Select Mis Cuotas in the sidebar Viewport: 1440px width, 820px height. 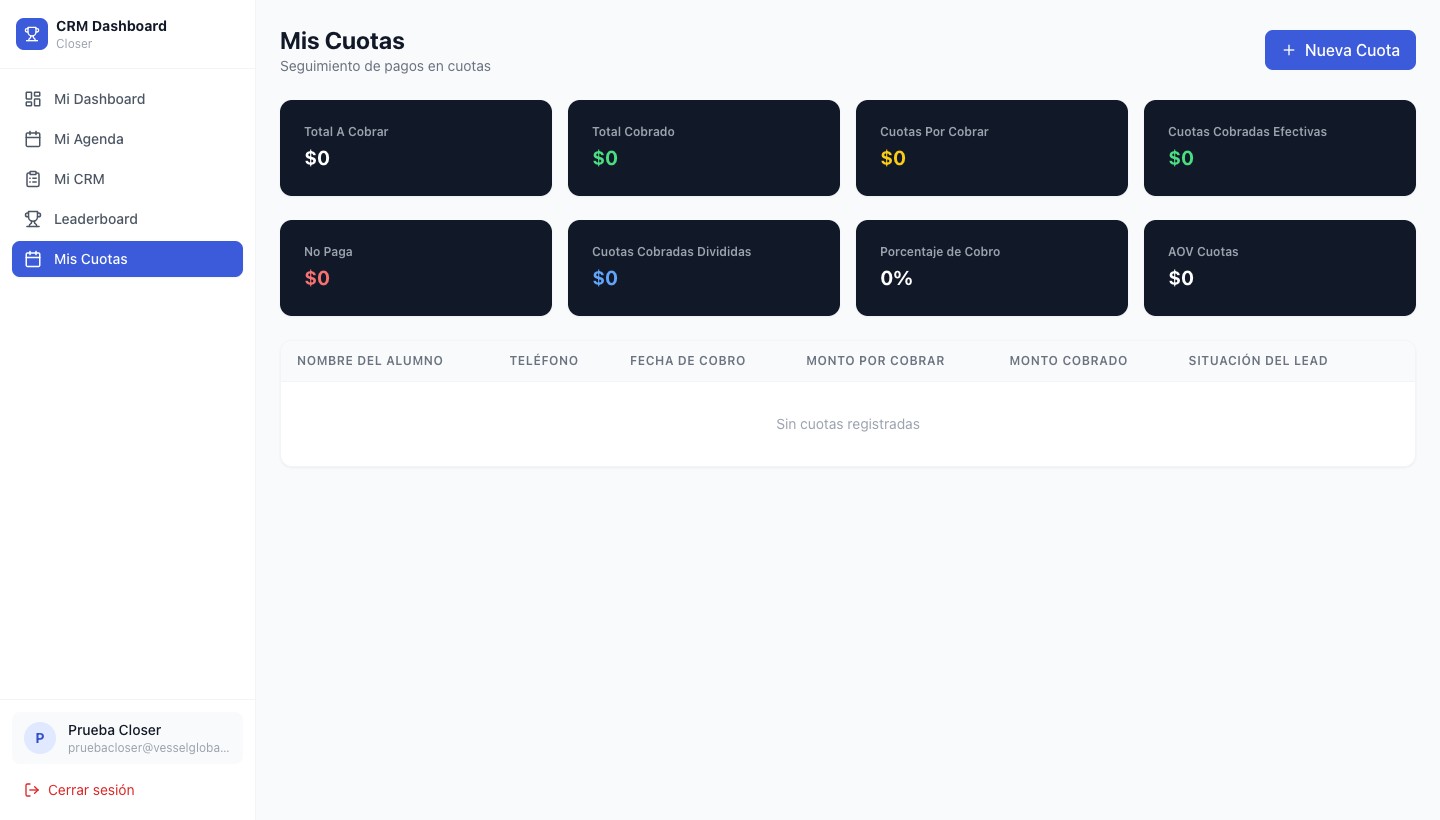click(x=91, y=259)
